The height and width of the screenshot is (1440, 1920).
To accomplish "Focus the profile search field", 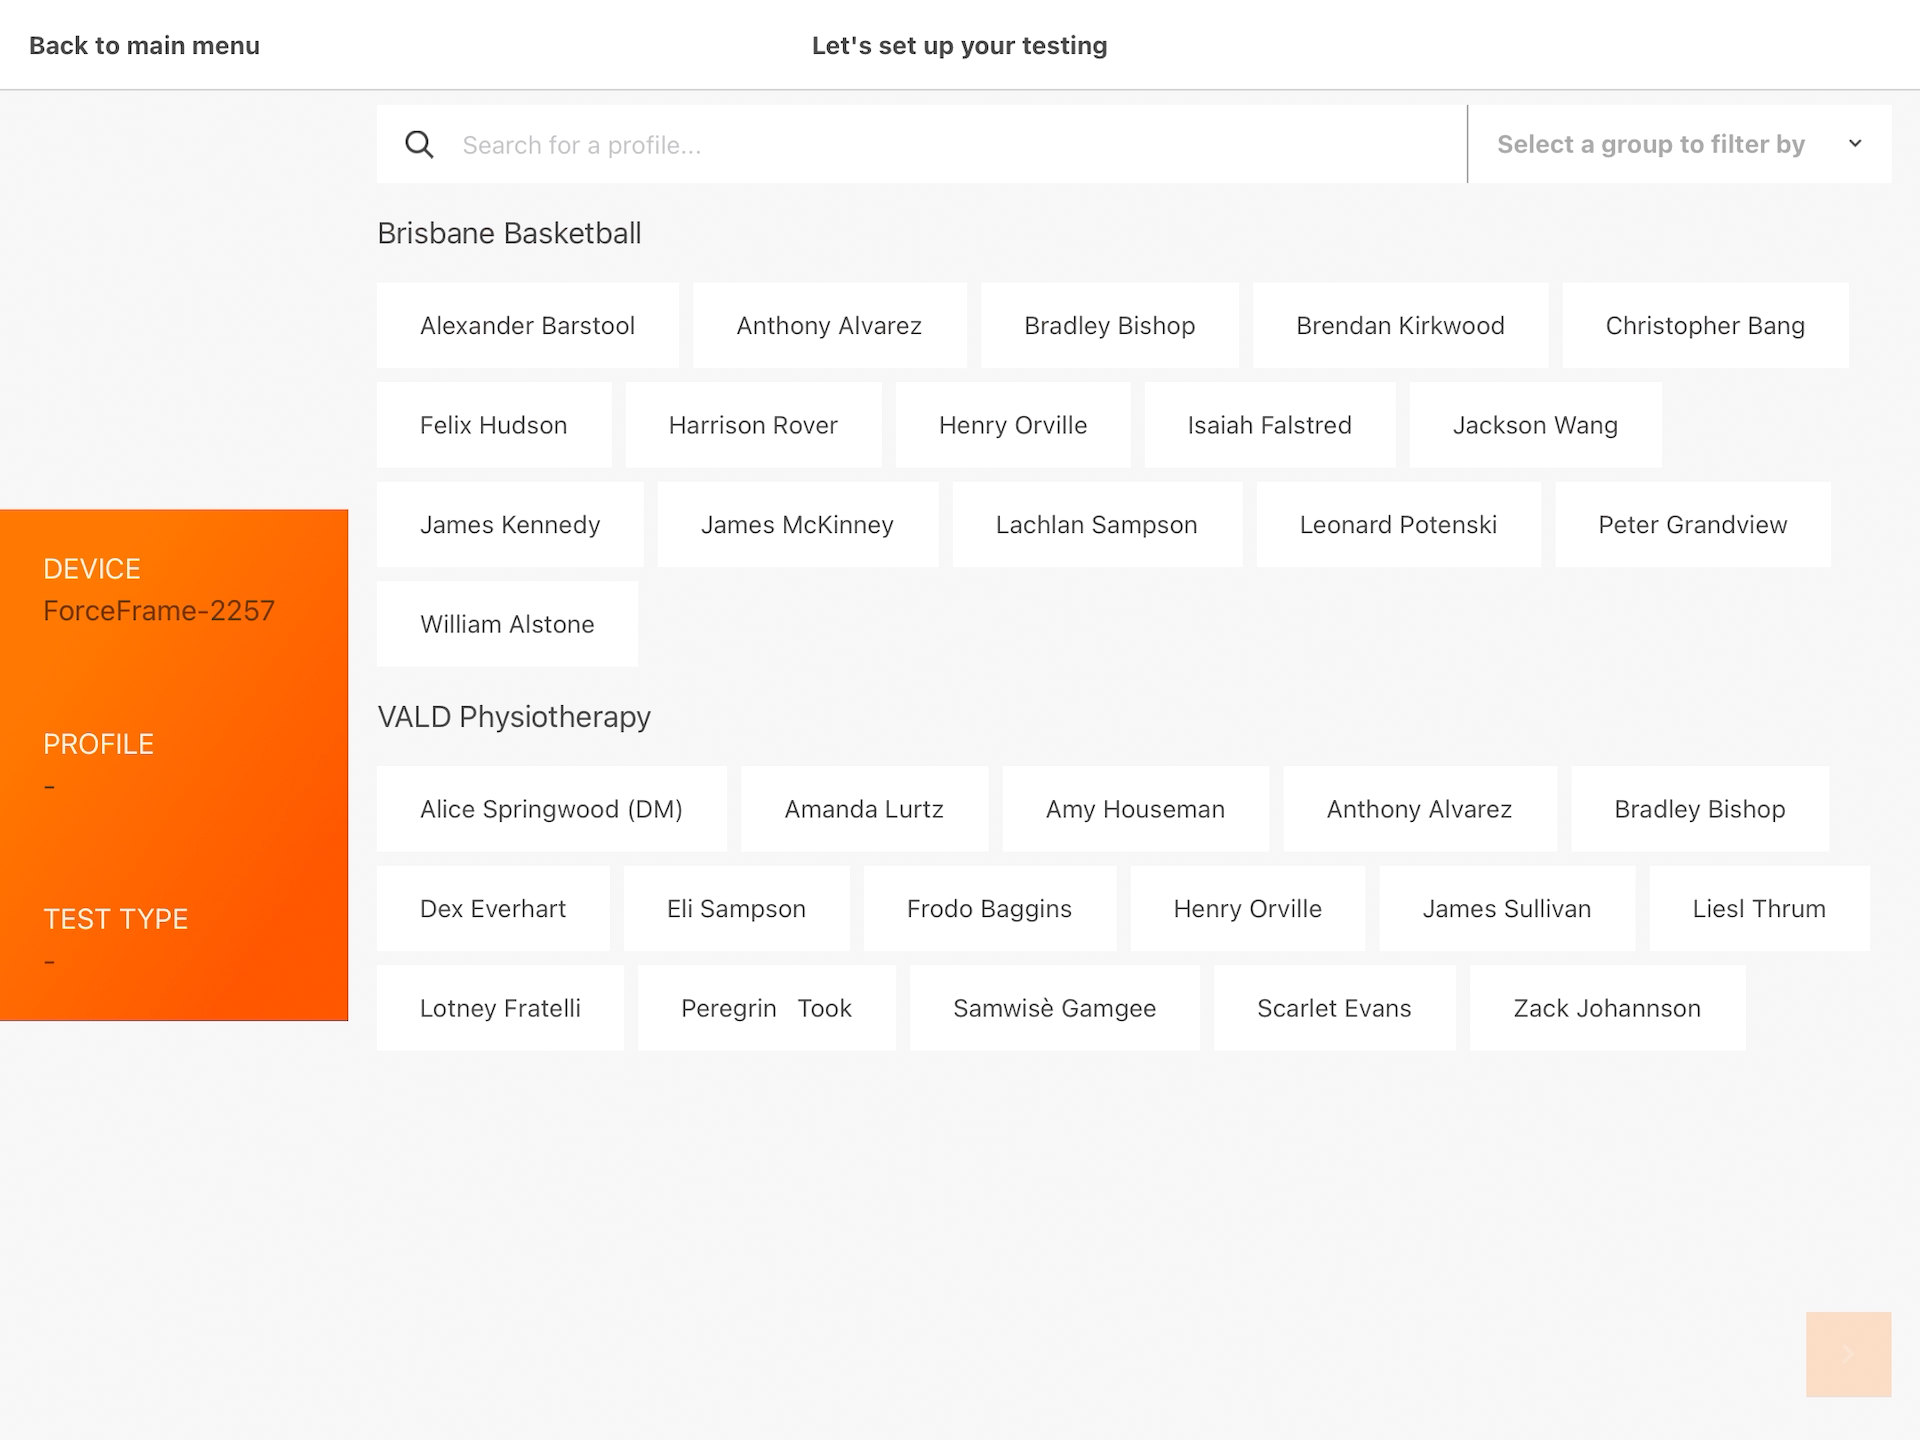I will pos(921,145).
